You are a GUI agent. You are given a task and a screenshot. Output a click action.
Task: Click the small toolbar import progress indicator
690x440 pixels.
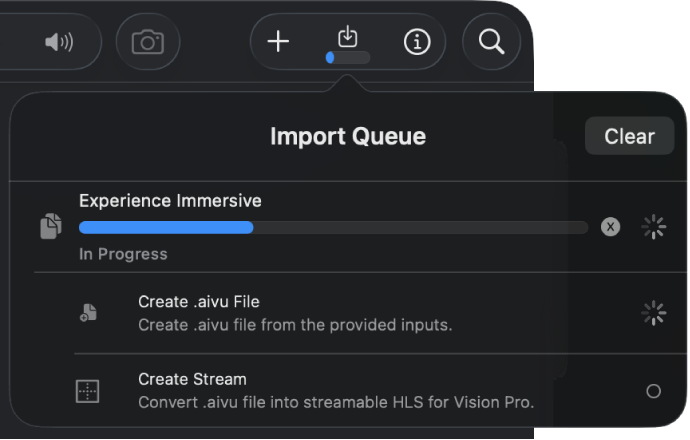[x=347, y=58]
